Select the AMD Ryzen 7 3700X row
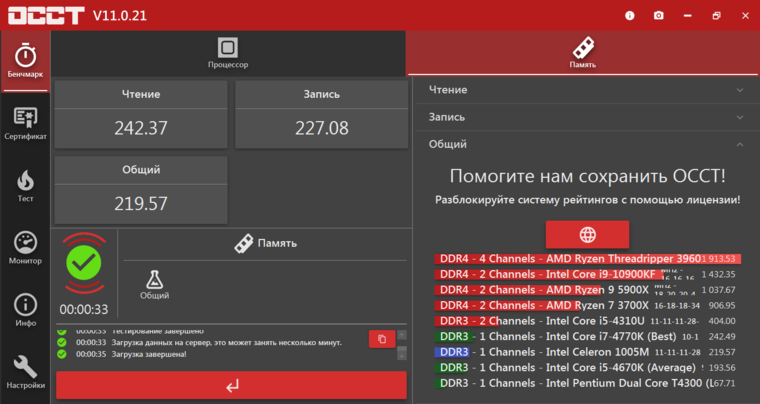Image resolution: width=760 pixels, height=404 pixels. [587, 305]
